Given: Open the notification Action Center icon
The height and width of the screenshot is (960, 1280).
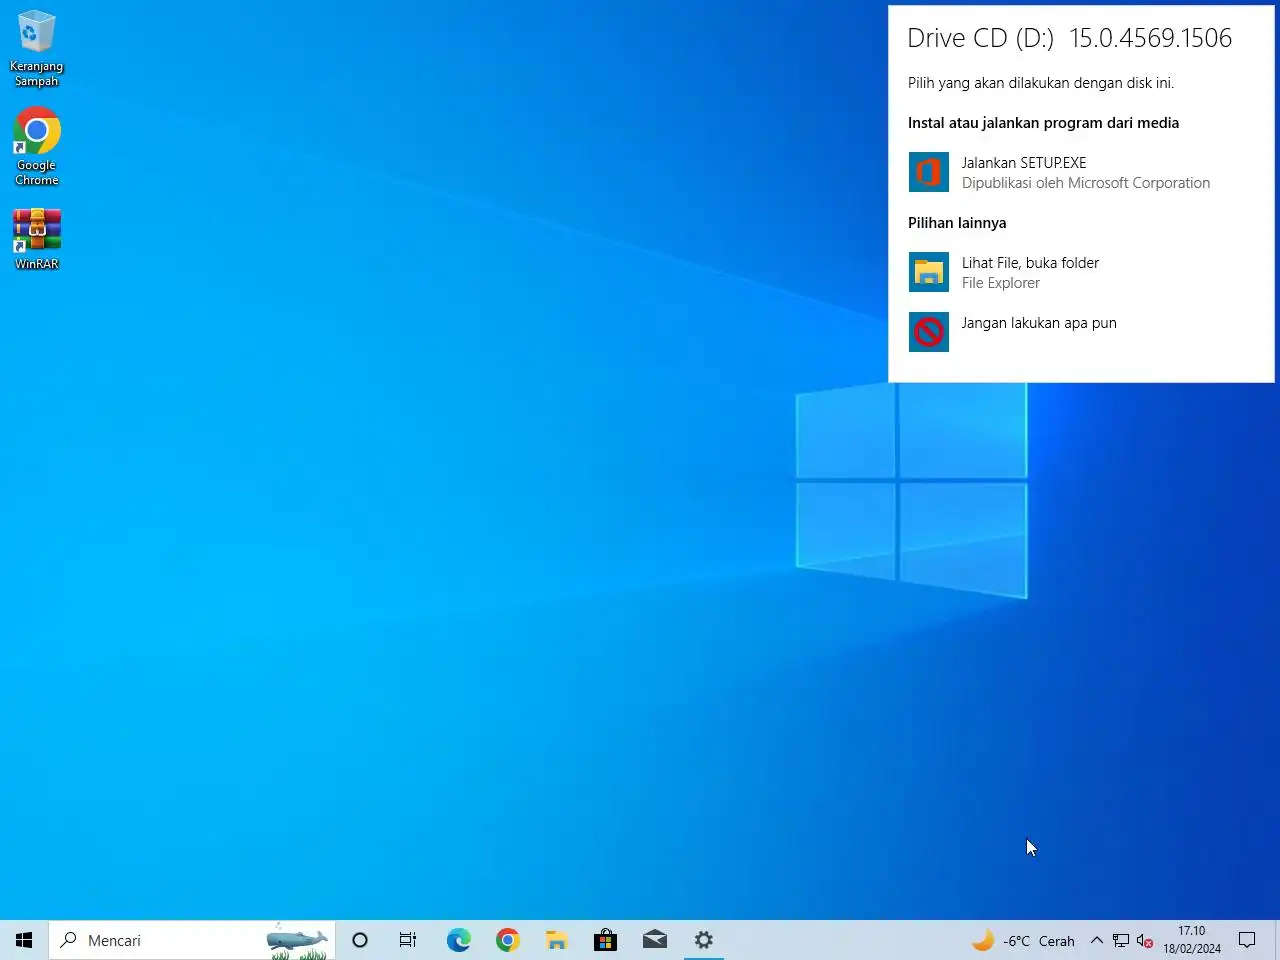Looking at the screenshot, I should [1247, 940].
